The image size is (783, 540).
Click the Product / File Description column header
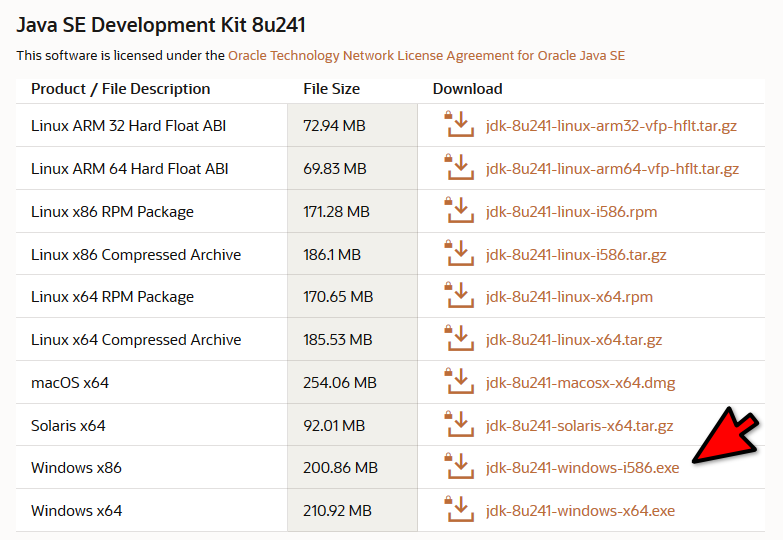[120, 89]
